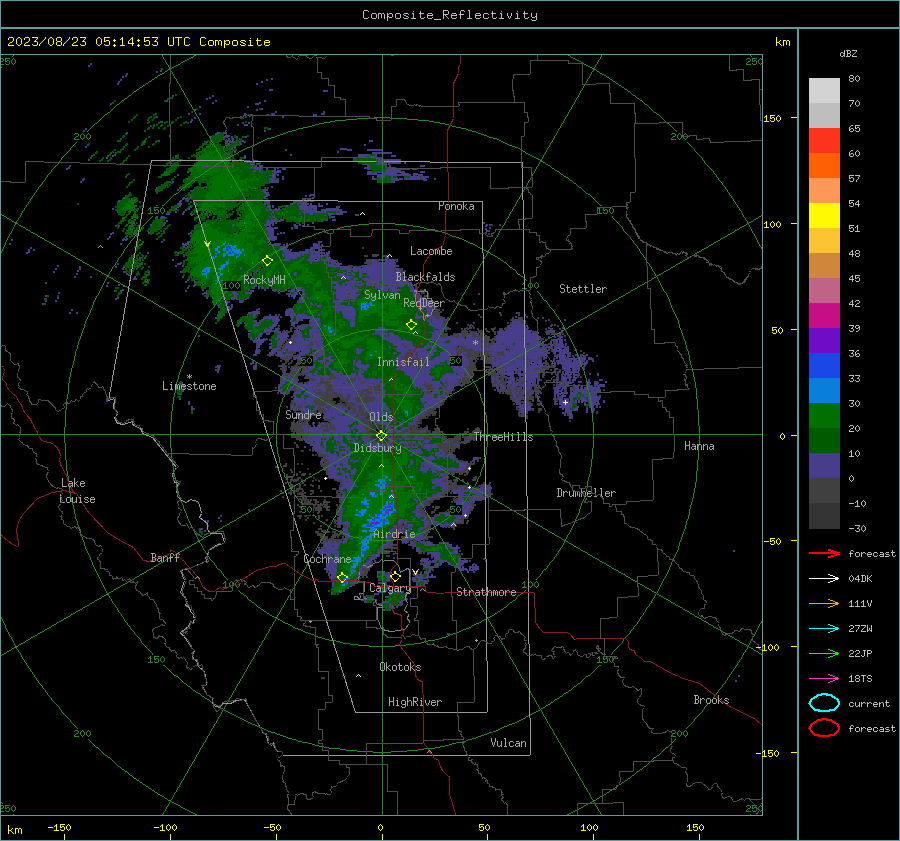Click the cyan current ellipse icon
900x841 pixels.
[x=824, y=703]
